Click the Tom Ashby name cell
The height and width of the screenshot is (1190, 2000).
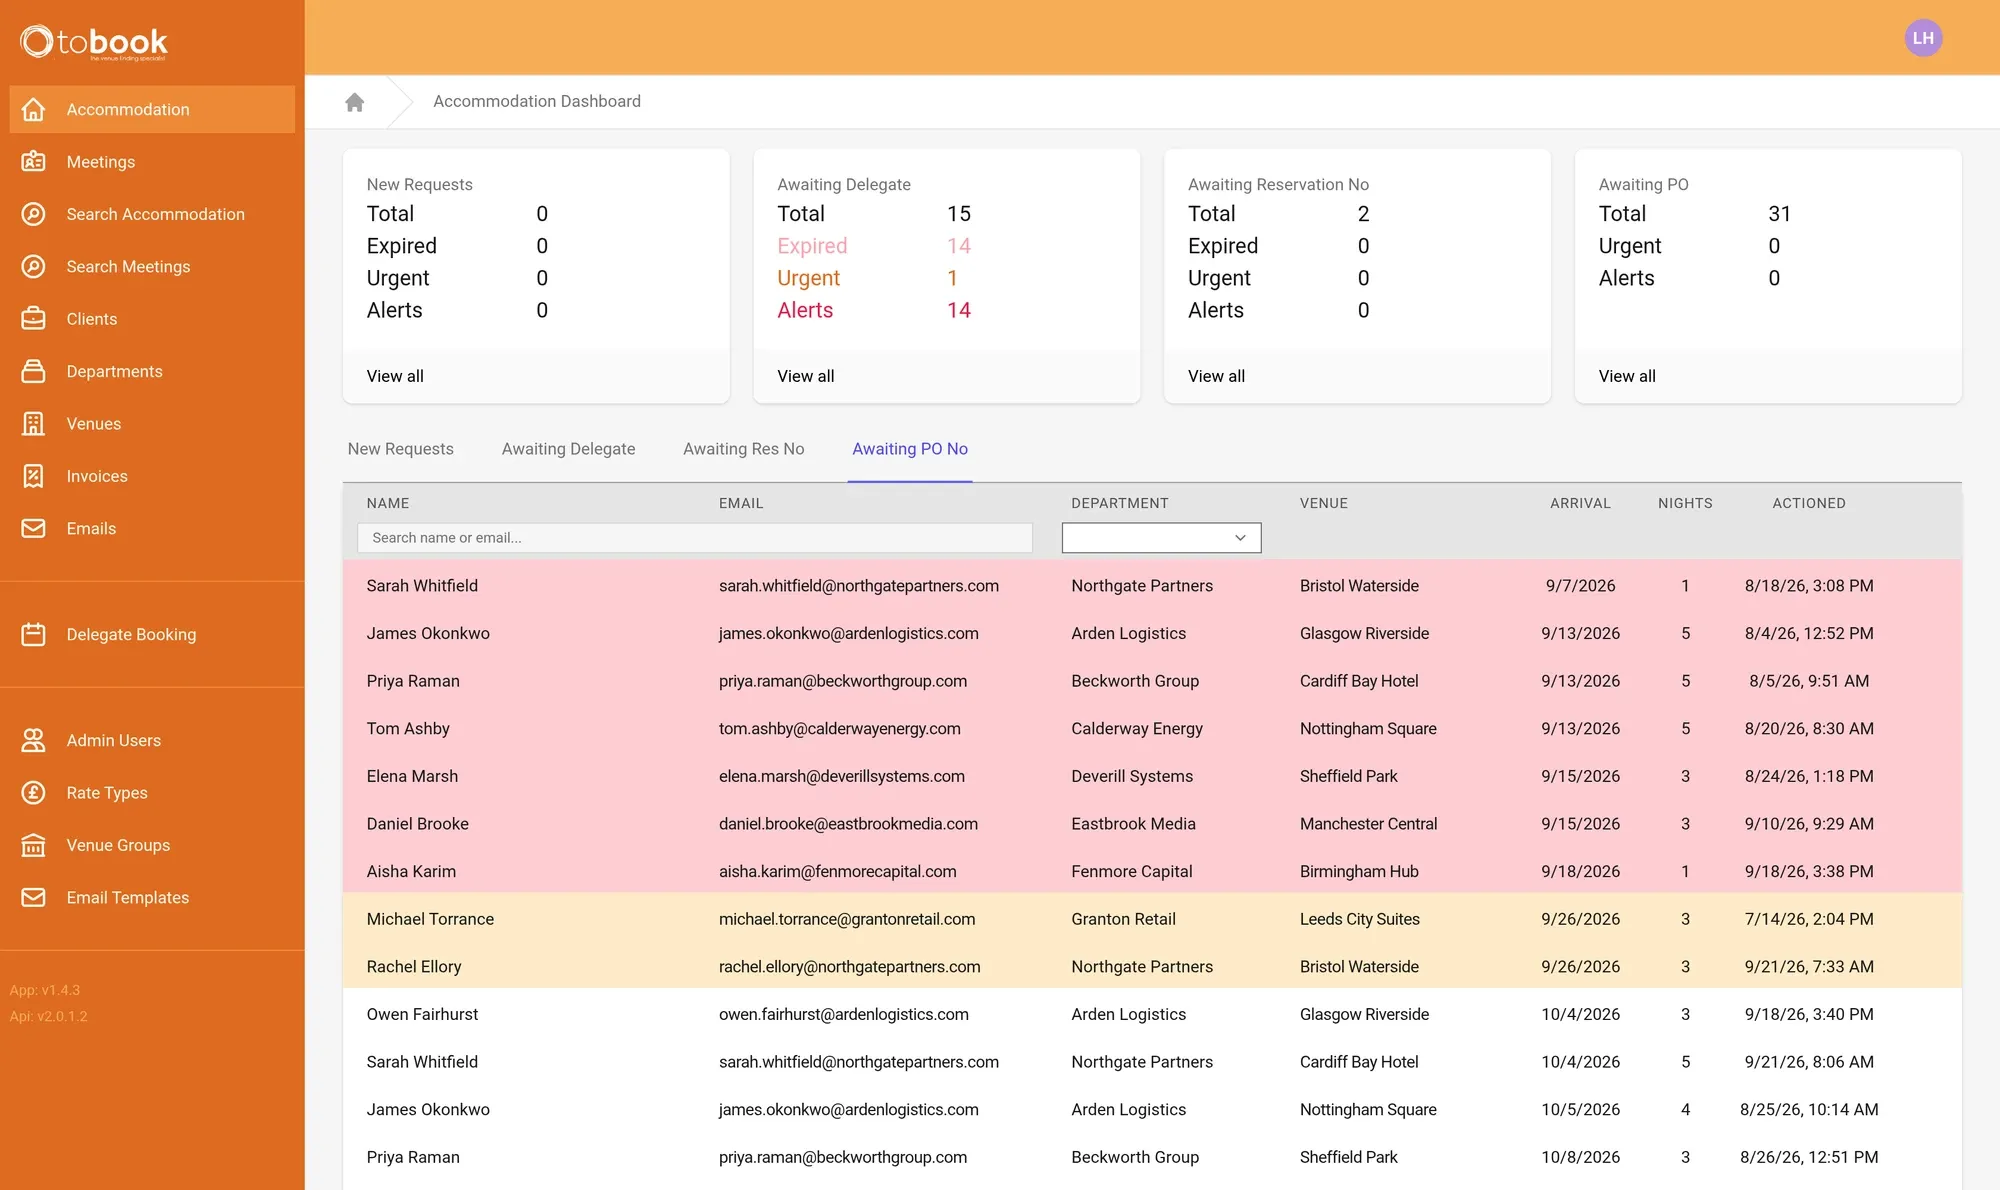(x=408, y=728)
